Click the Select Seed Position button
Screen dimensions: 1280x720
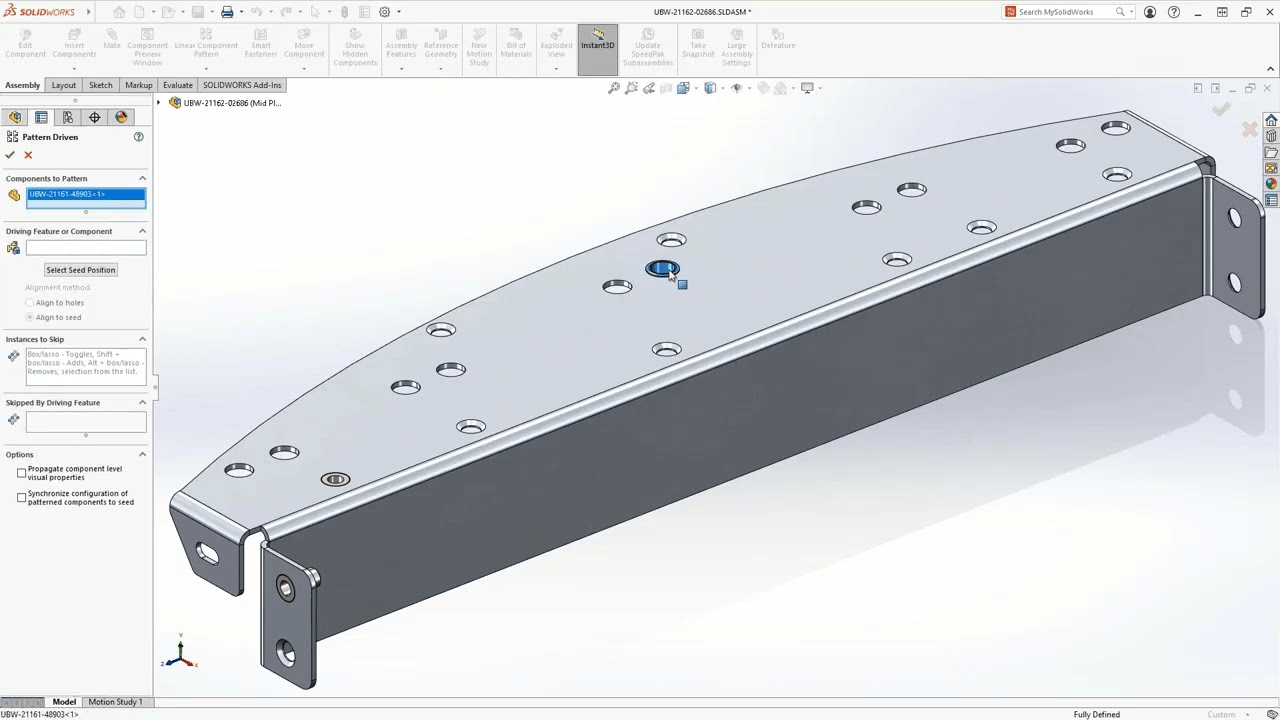point(80,269)
